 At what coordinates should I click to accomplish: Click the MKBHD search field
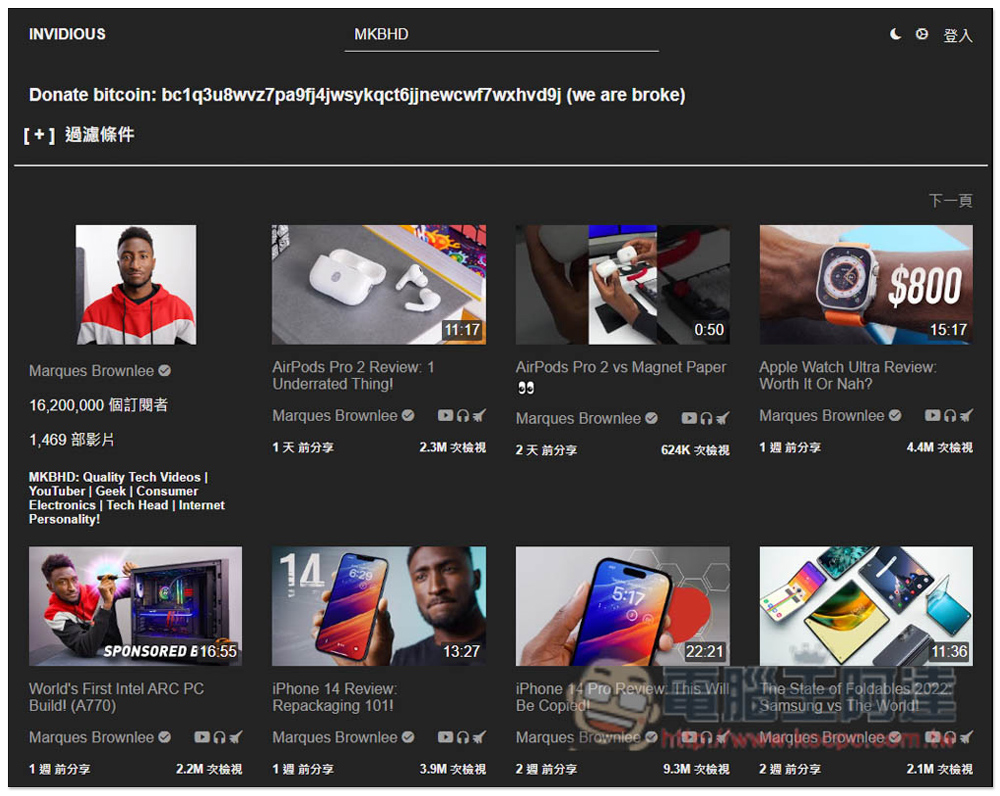pos(501,34)
